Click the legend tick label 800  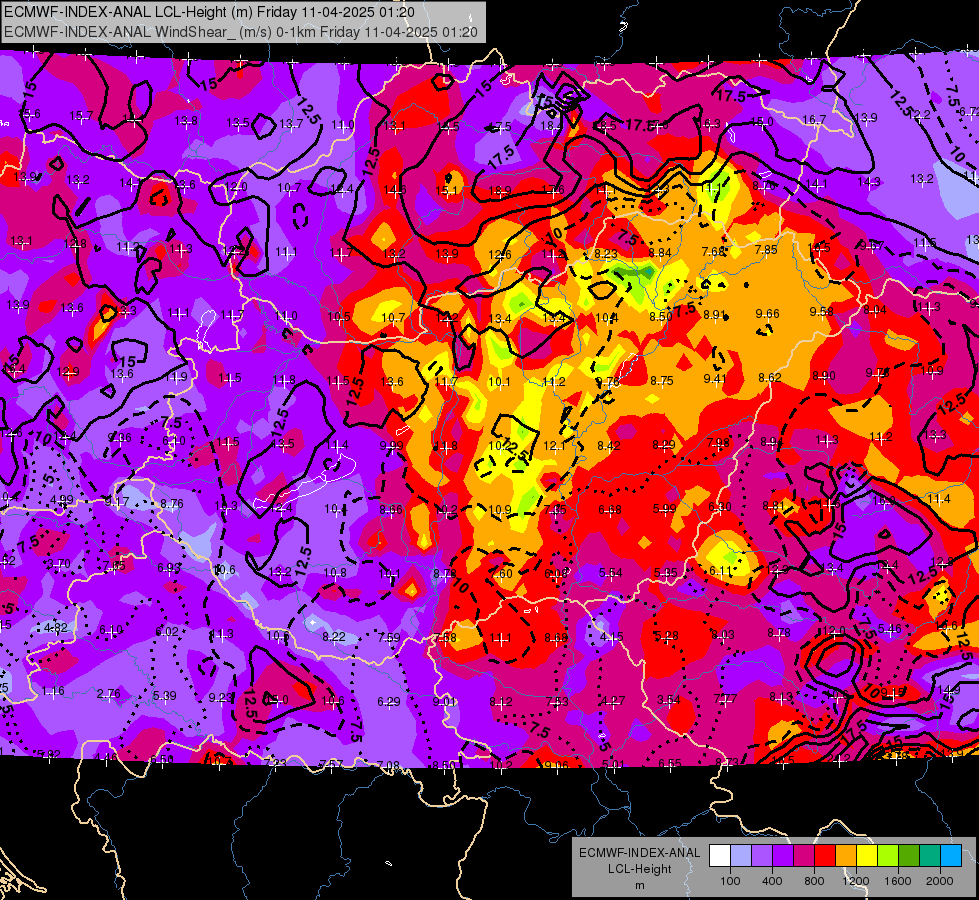(x=814, y=881)
